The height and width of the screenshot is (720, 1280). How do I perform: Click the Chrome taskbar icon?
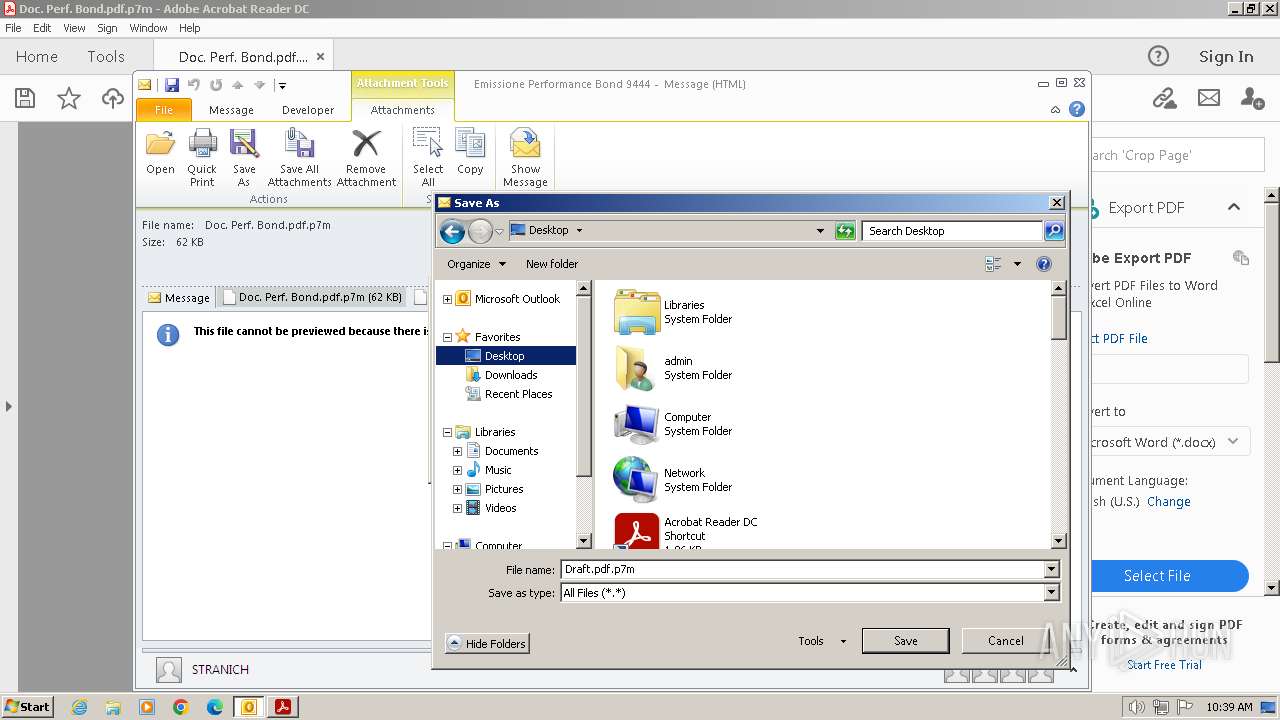[181, 707]
